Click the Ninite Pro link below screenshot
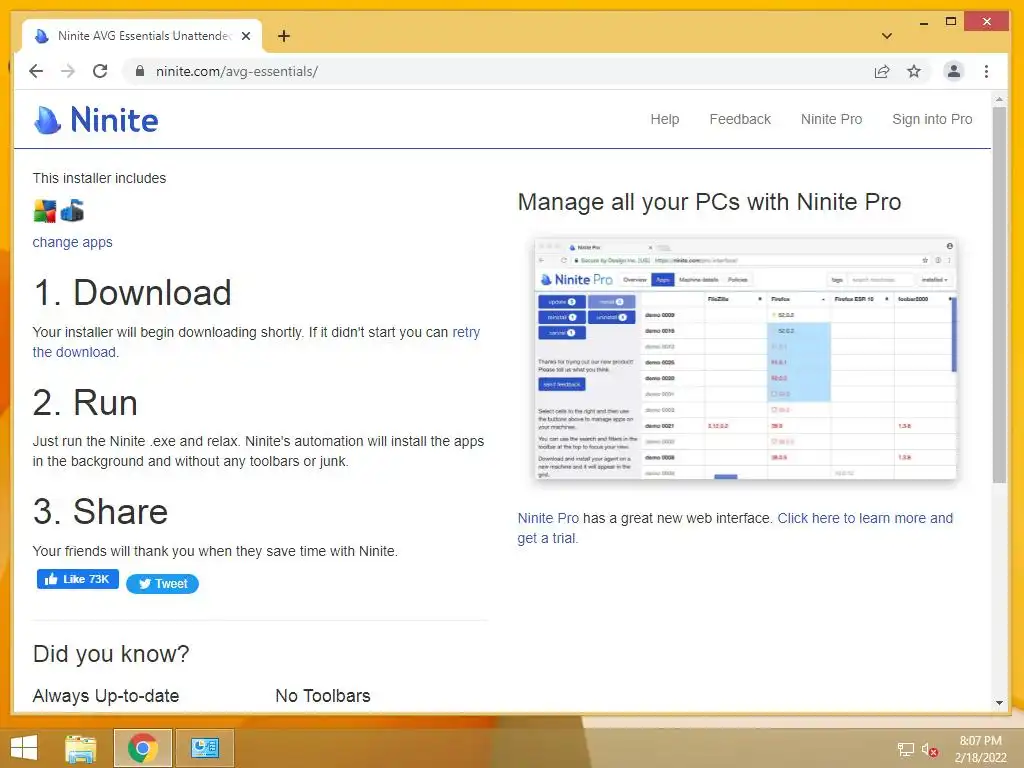 click(x=548, y=519)
